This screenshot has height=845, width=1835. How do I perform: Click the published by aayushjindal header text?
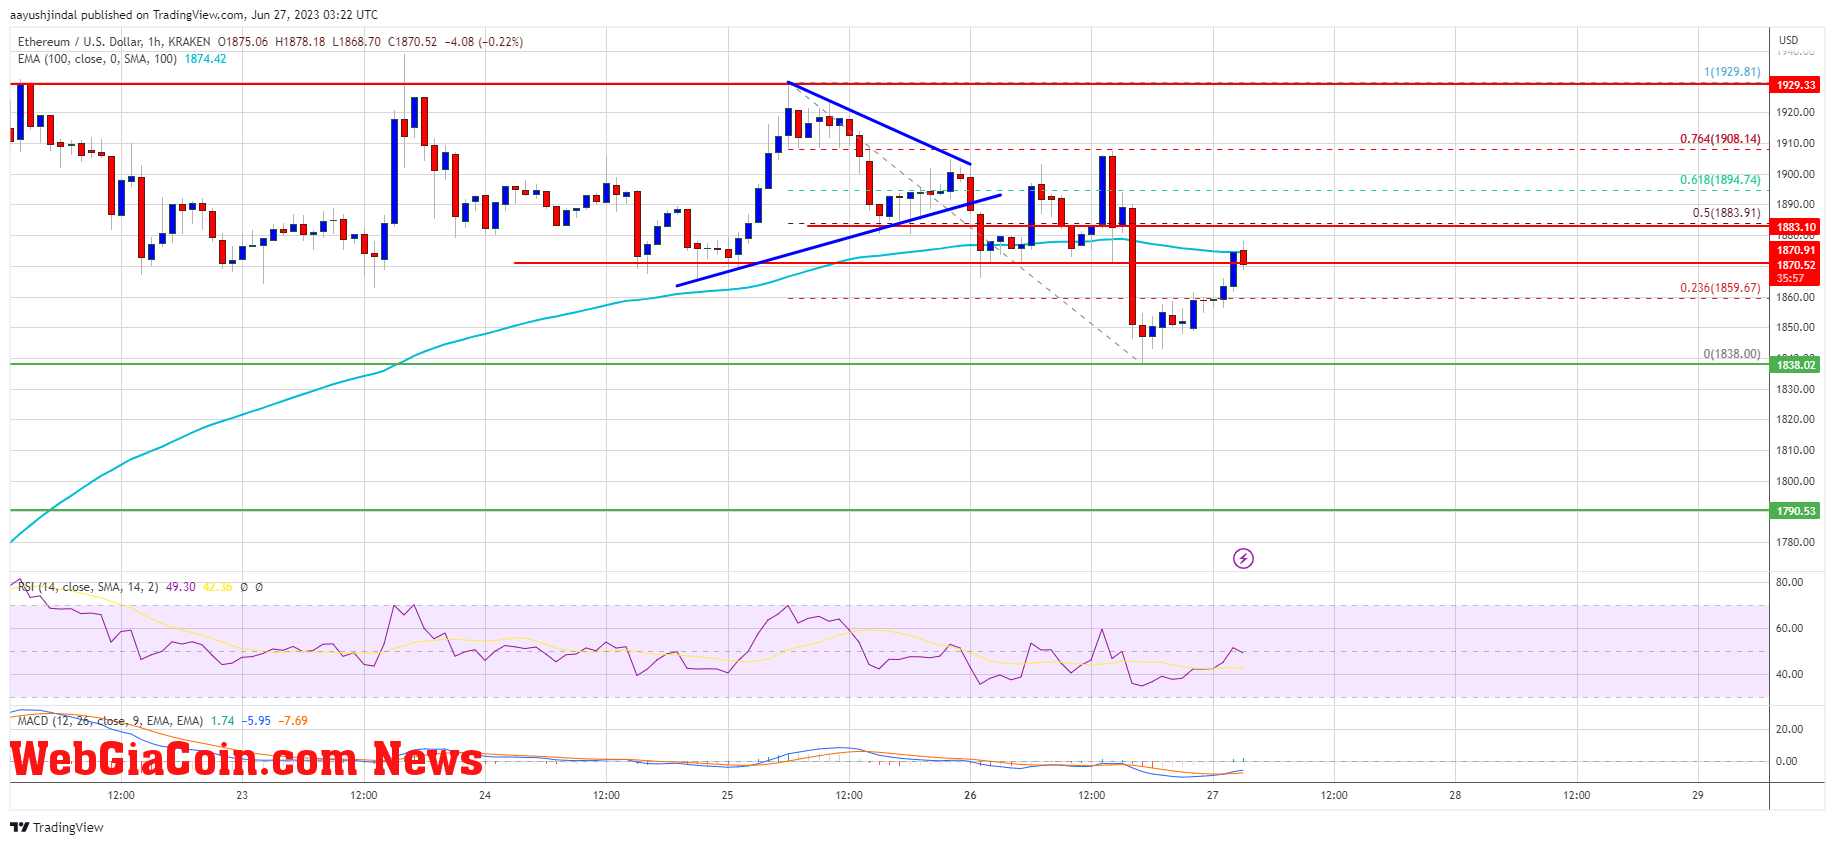point(194,15)
